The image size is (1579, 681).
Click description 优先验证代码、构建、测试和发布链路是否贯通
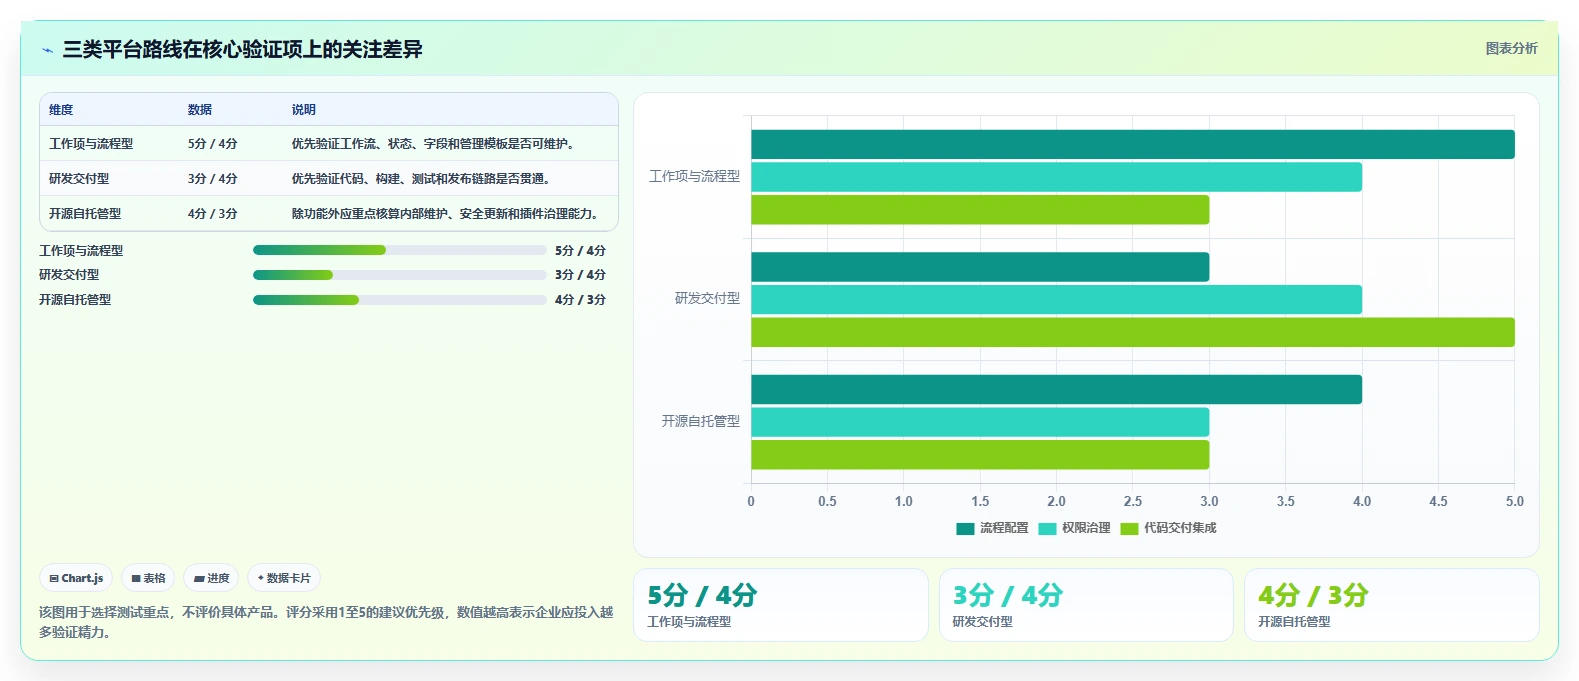point(423,179)
